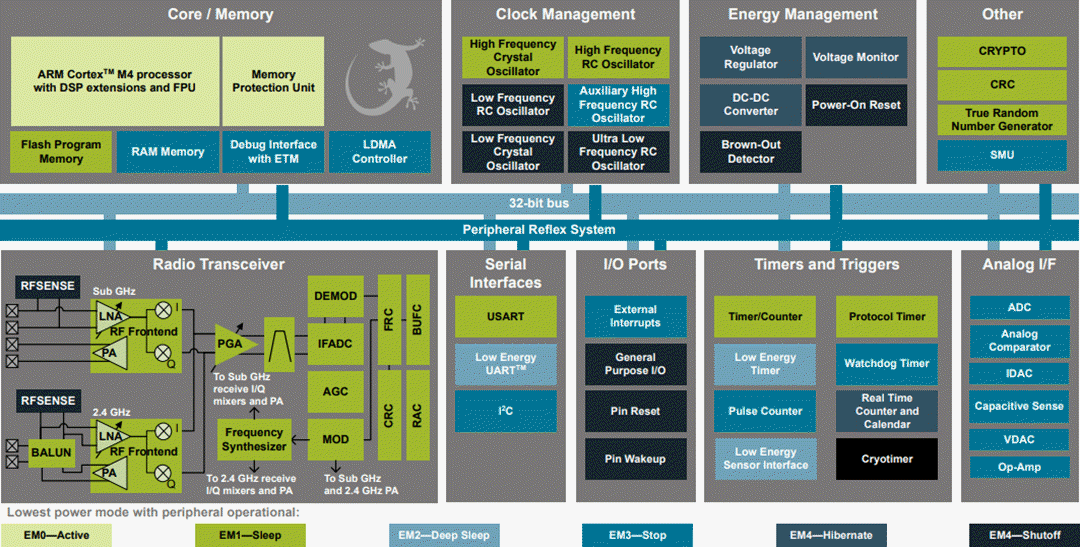Click the Sub GHz I mixer circle
Viewport: 1080px width, 547px height.
pos(162,310)
